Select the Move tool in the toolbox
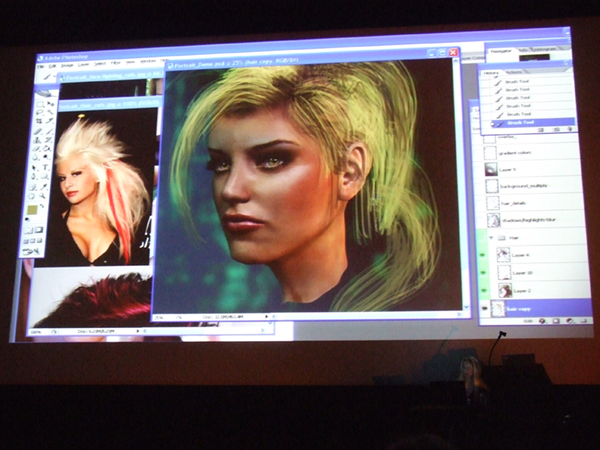Screen dimensions: 600x450 coord(49,105)
